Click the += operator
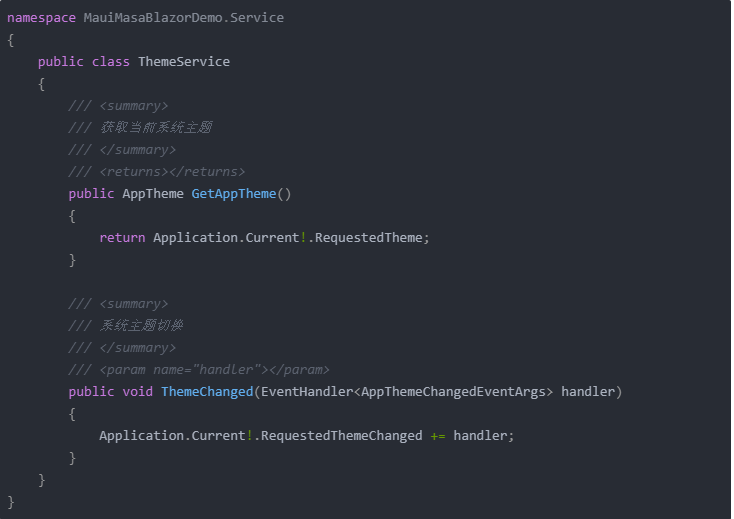The height and width of the screenshot is (519, 734). point(438,436)
